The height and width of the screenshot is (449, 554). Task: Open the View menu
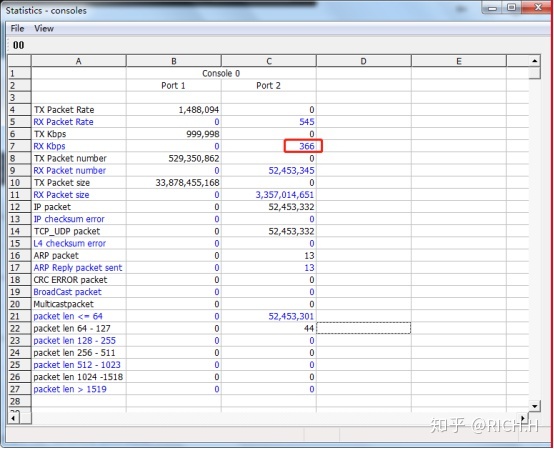44,29
